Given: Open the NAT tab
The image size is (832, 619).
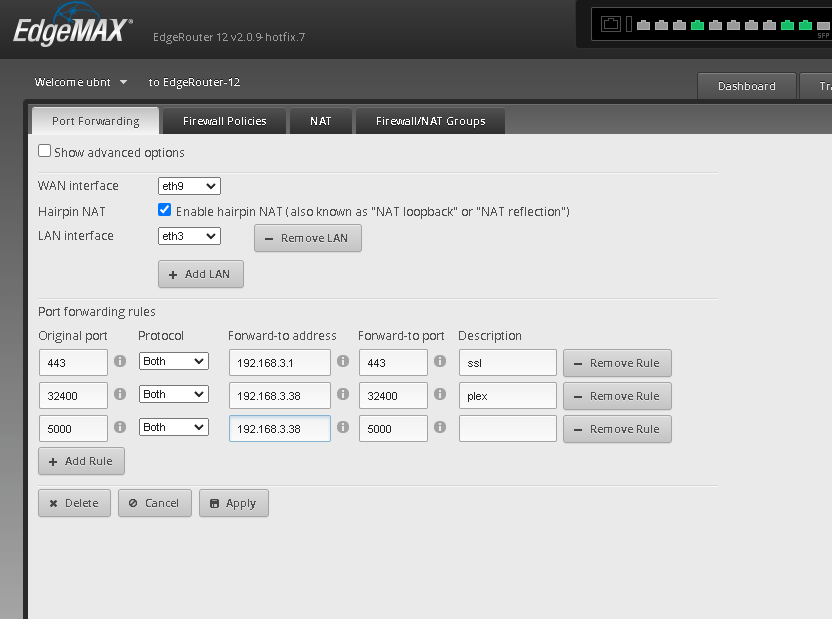Looking at the screenshot, I should 320,121.
